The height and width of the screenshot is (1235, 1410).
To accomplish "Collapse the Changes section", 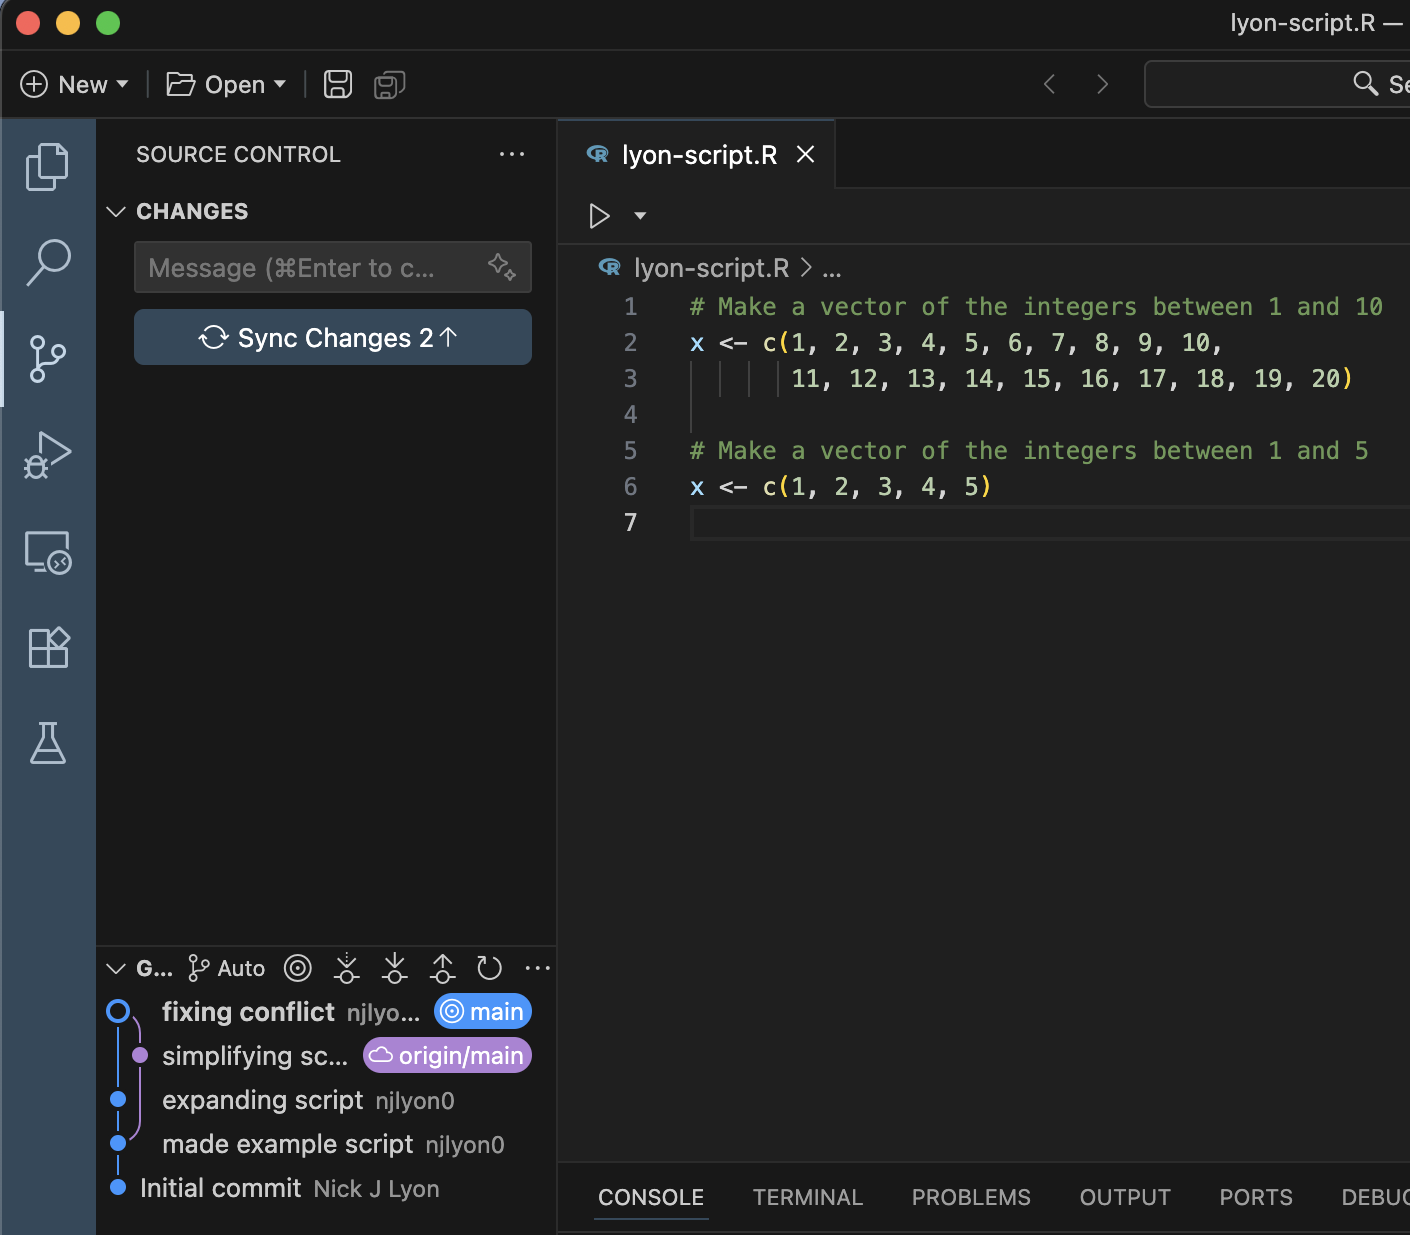I will point(116,211).
